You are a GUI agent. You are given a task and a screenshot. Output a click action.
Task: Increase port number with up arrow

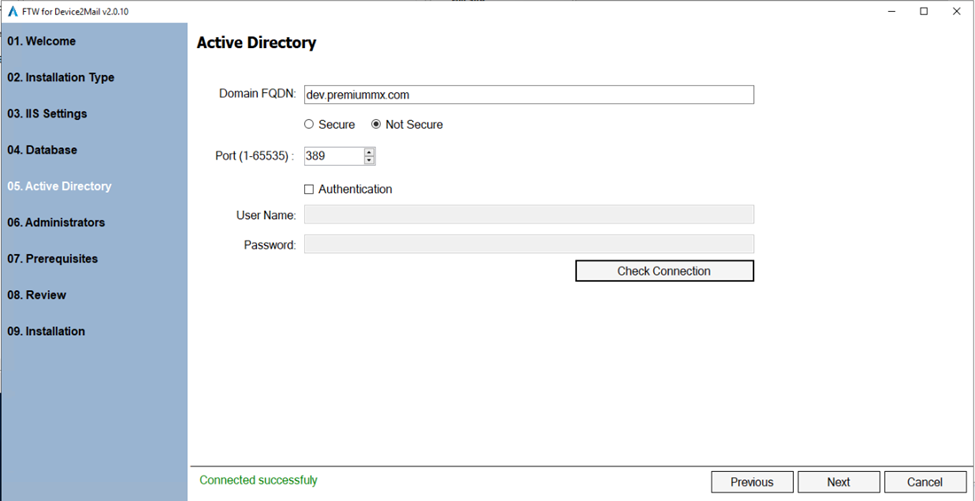pos(369,152)
